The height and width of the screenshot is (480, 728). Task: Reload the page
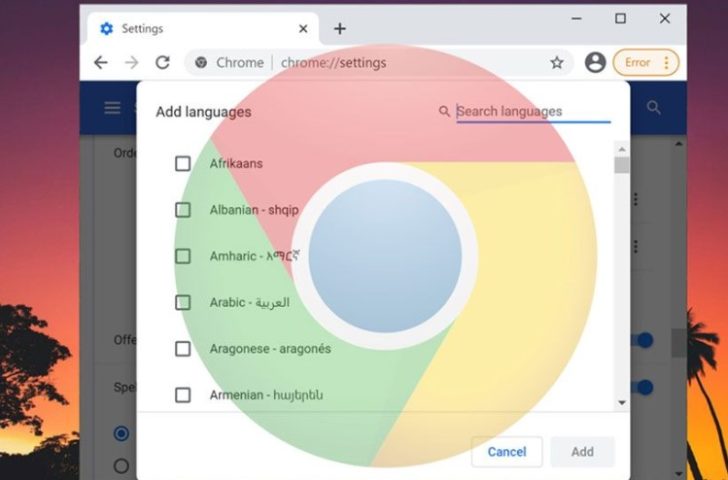[x=162, y=62]
